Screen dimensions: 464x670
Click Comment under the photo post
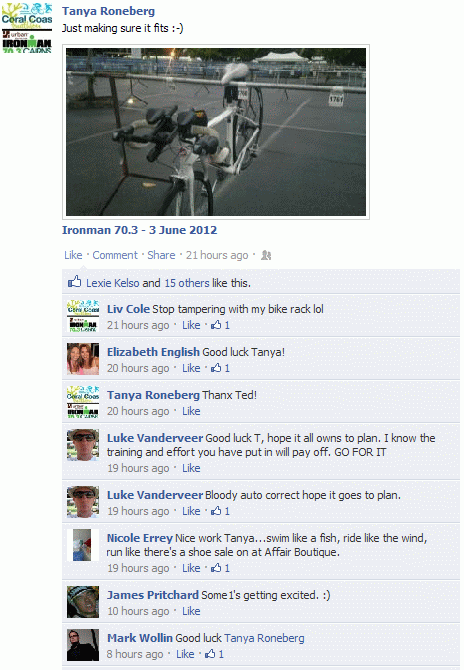[115, 255]
